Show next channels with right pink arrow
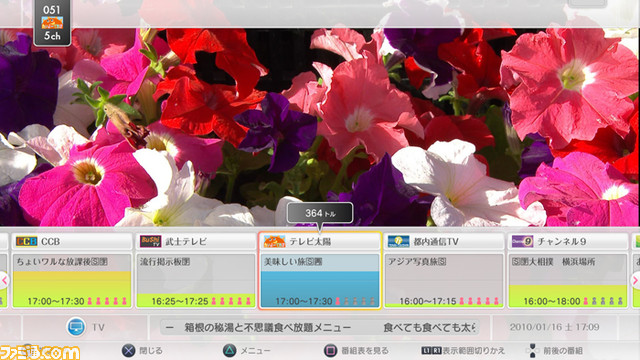The image size is (640, 360). (636, 280)
